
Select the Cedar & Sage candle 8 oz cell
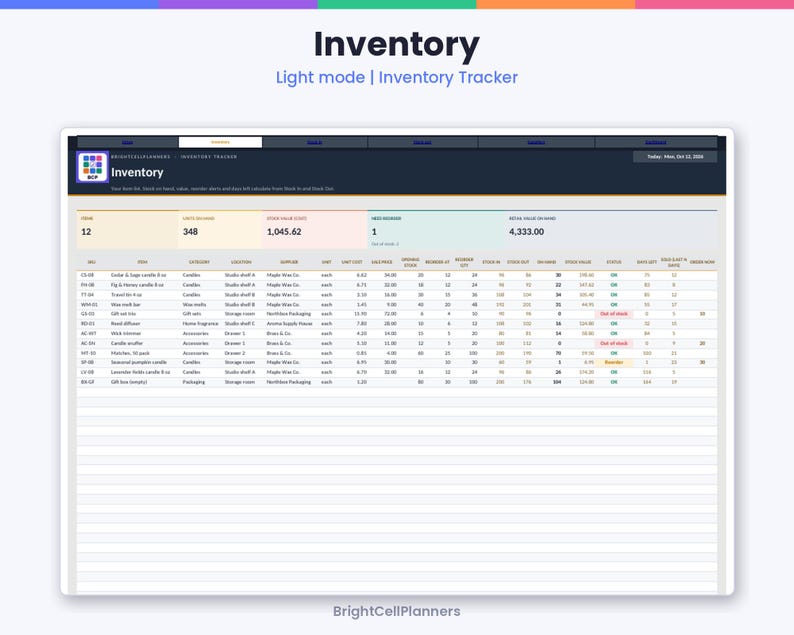tap(139, 275)
